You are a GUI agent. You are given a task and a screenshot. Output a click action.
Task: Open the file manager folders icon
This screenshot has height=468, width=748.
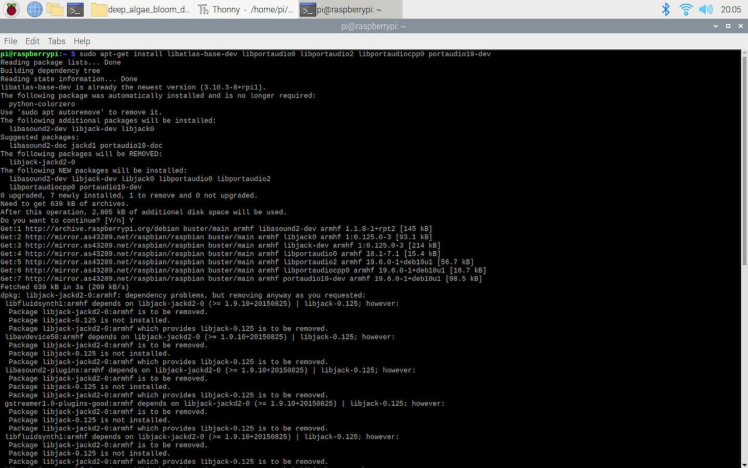(x=55, y=9)
